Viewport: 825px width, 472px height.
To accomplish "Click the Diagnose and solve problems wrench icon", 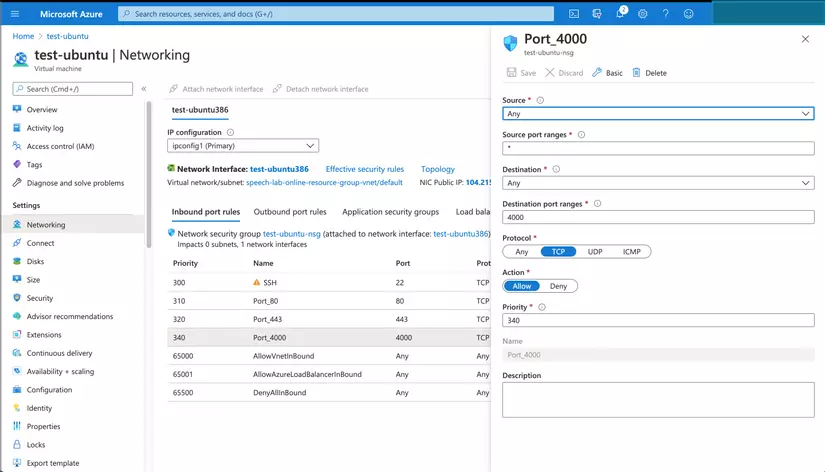I will 17,183.
